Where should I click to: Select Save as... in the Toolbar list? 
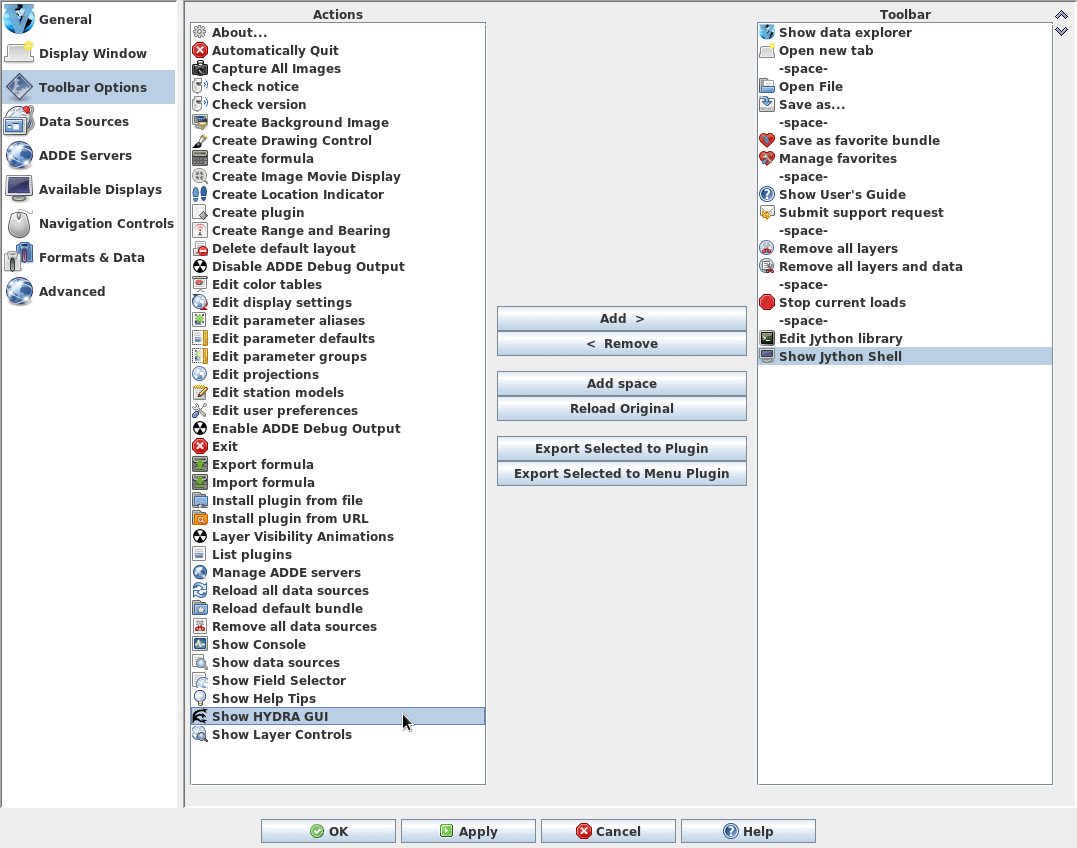coord(905,104)
